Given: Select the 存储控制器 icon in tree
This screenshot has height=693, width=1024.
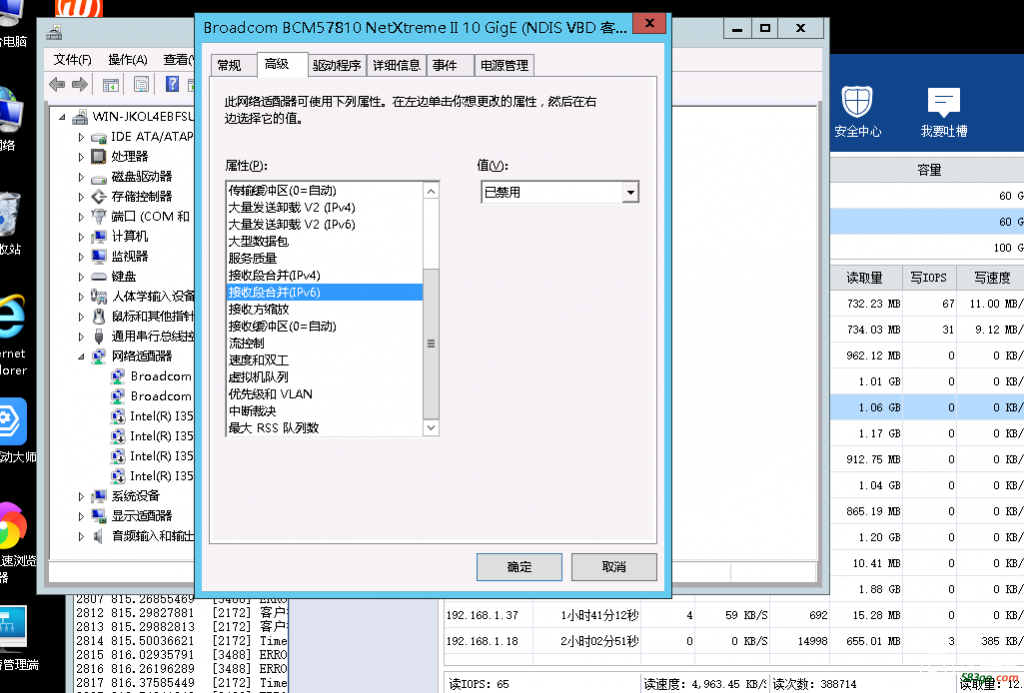Looking at the screenshot, I should [x=99, y=197].
